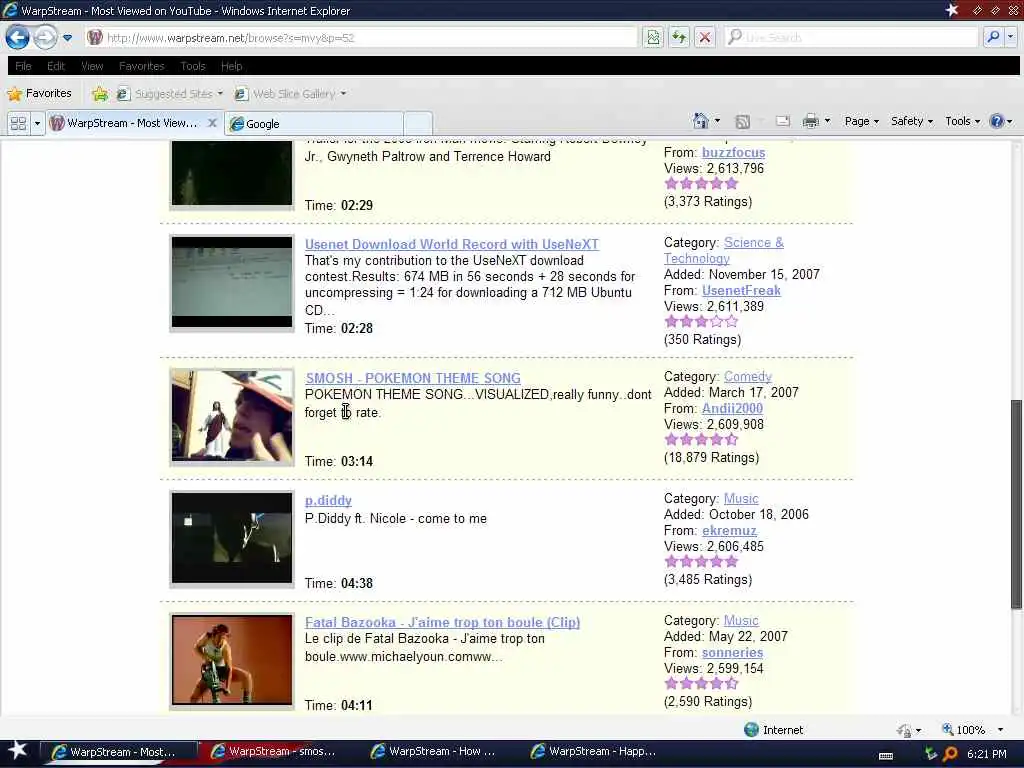Open the sonneries uploader link

click(732, 652)
